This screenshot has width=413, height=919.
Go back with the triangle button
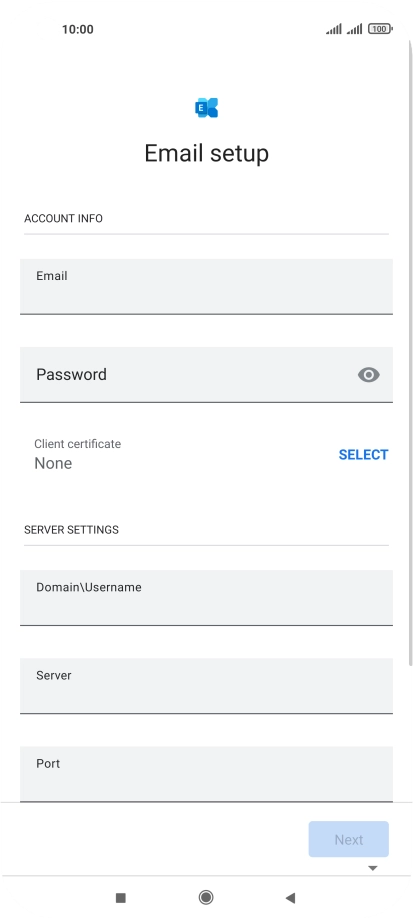(x=290, y=897)
